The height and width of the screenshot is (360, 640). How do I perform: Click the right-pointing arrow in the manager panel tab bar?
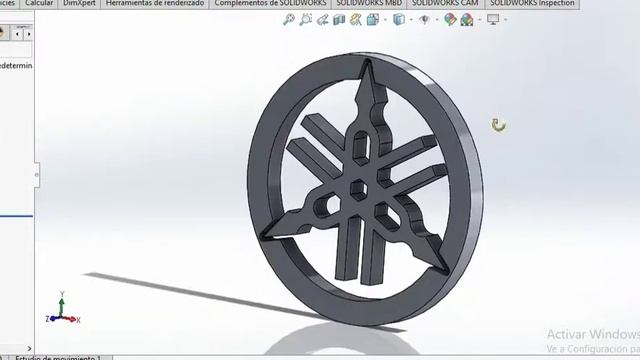28,34
